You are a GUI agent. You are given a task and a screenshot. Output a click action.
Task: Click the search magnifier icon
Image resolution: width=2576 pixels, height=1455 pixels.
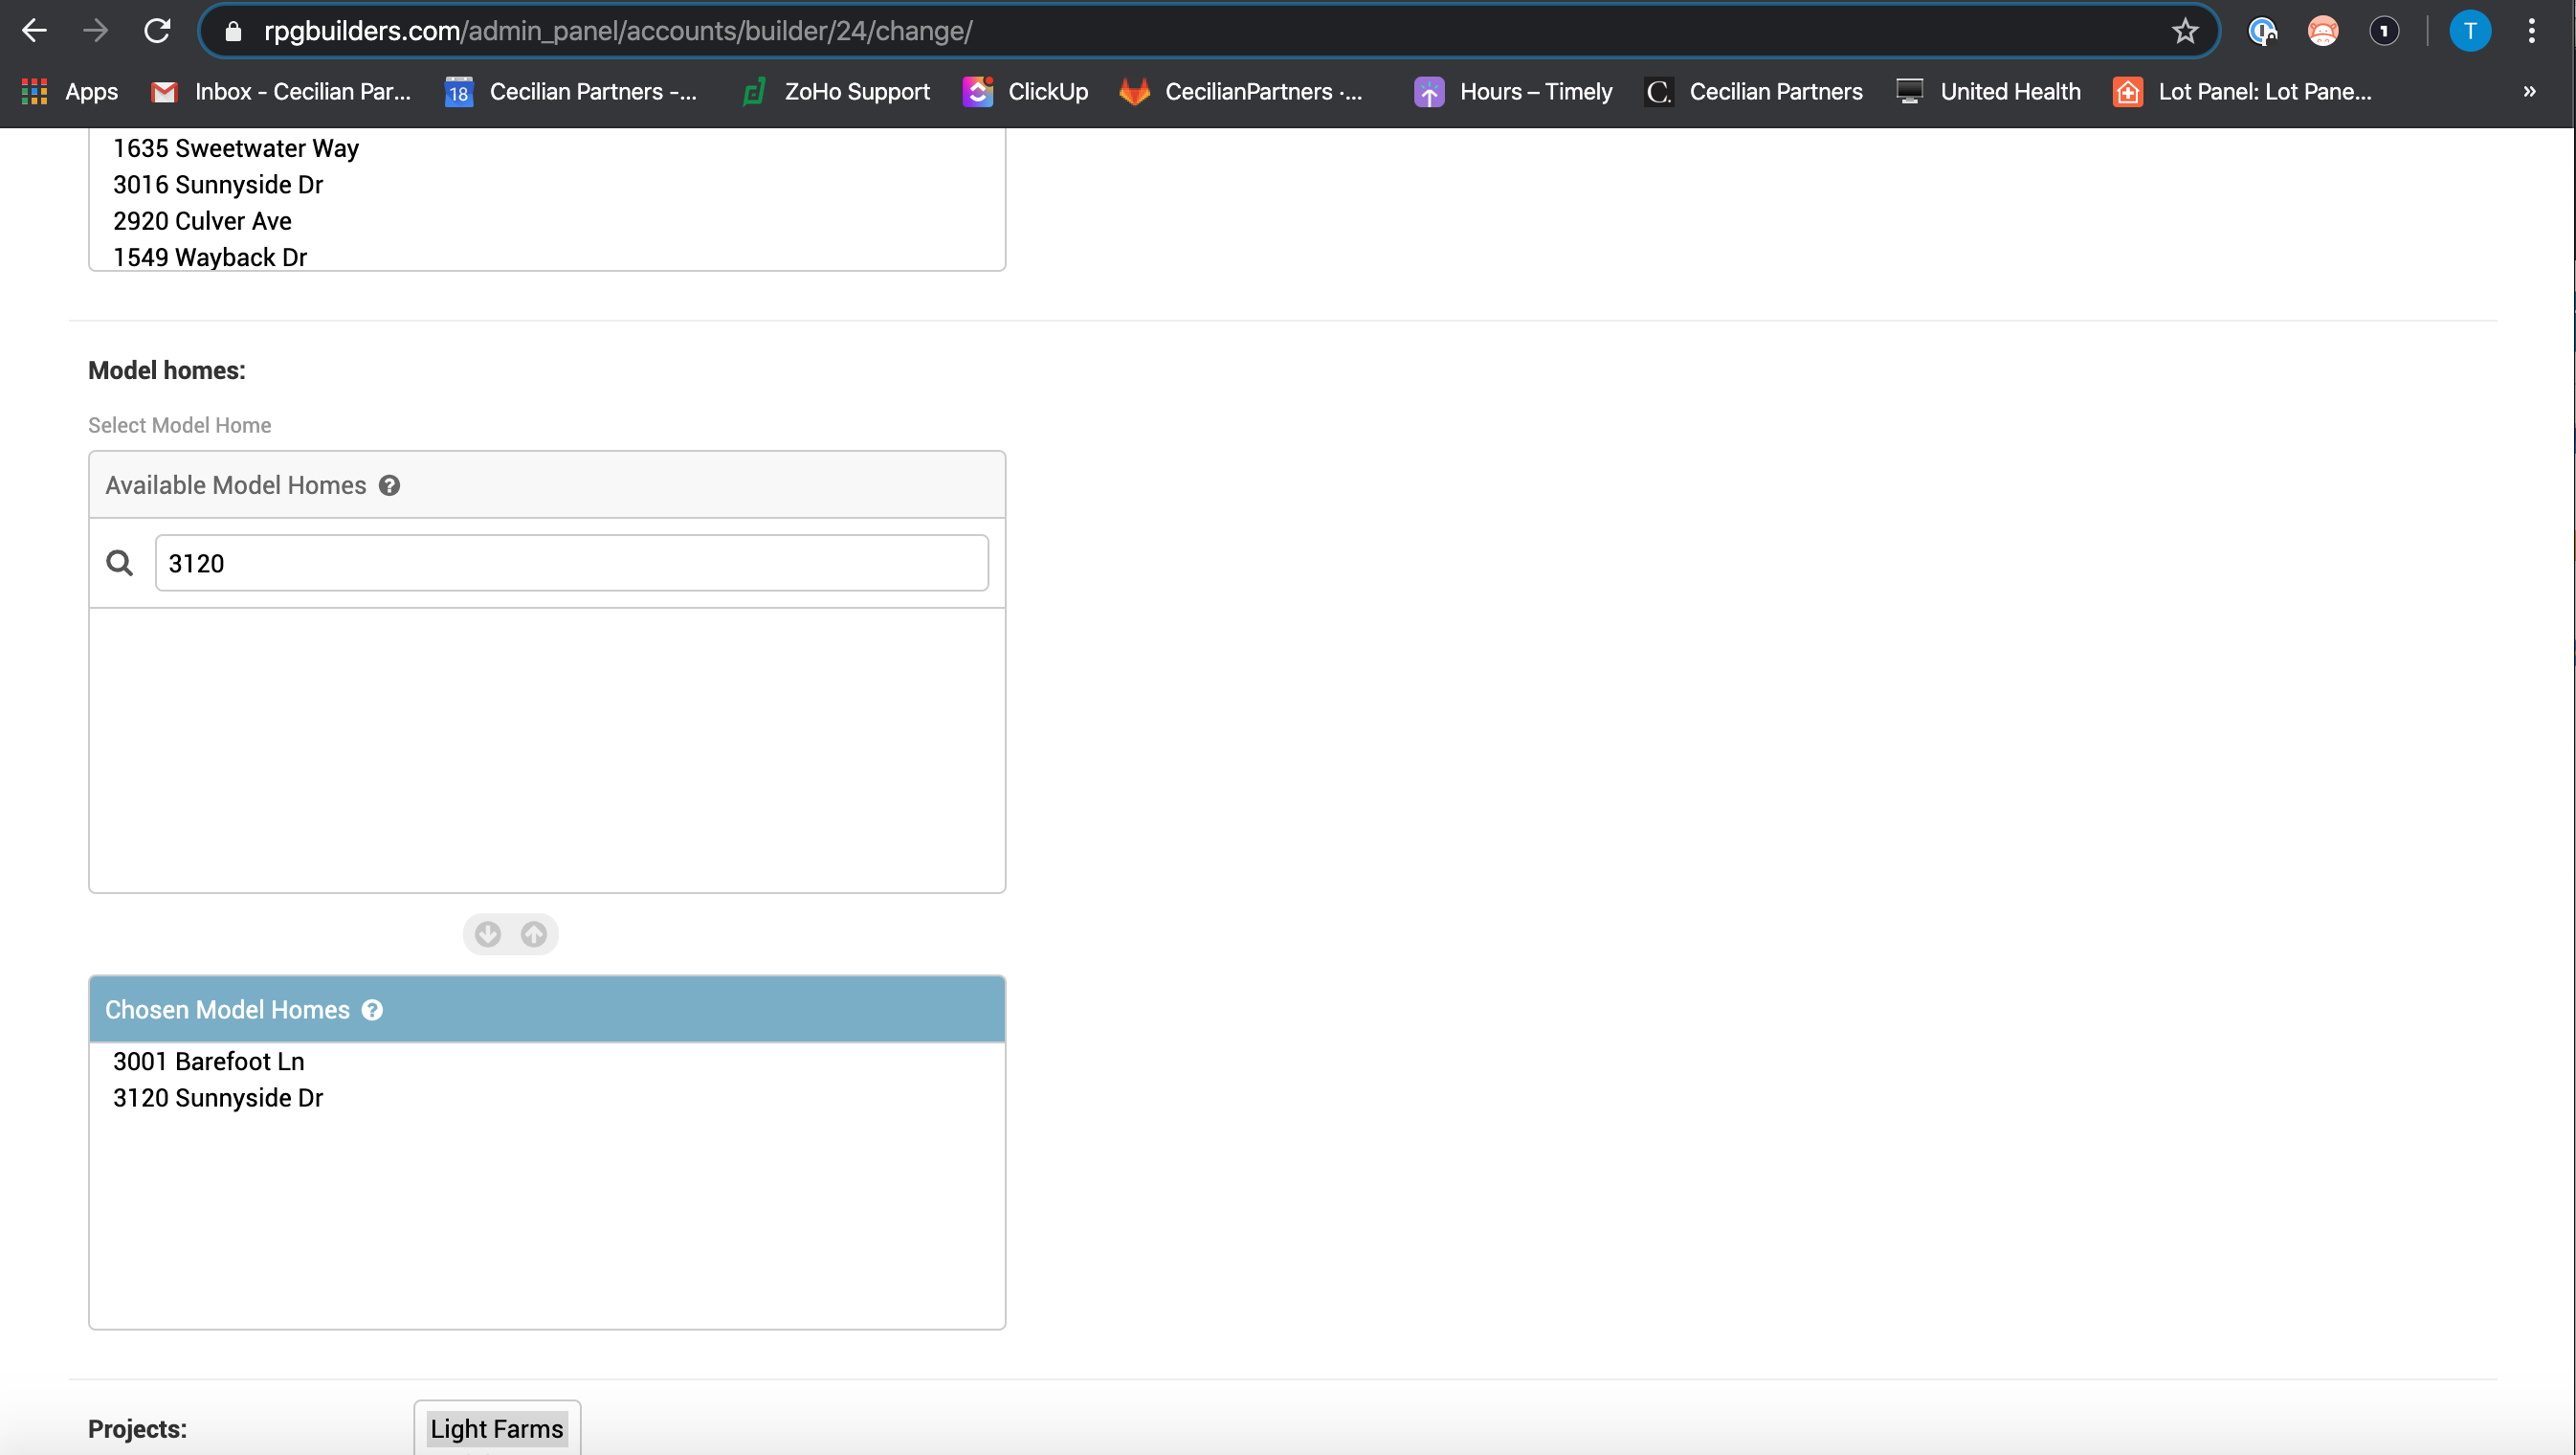coord(120,563)
